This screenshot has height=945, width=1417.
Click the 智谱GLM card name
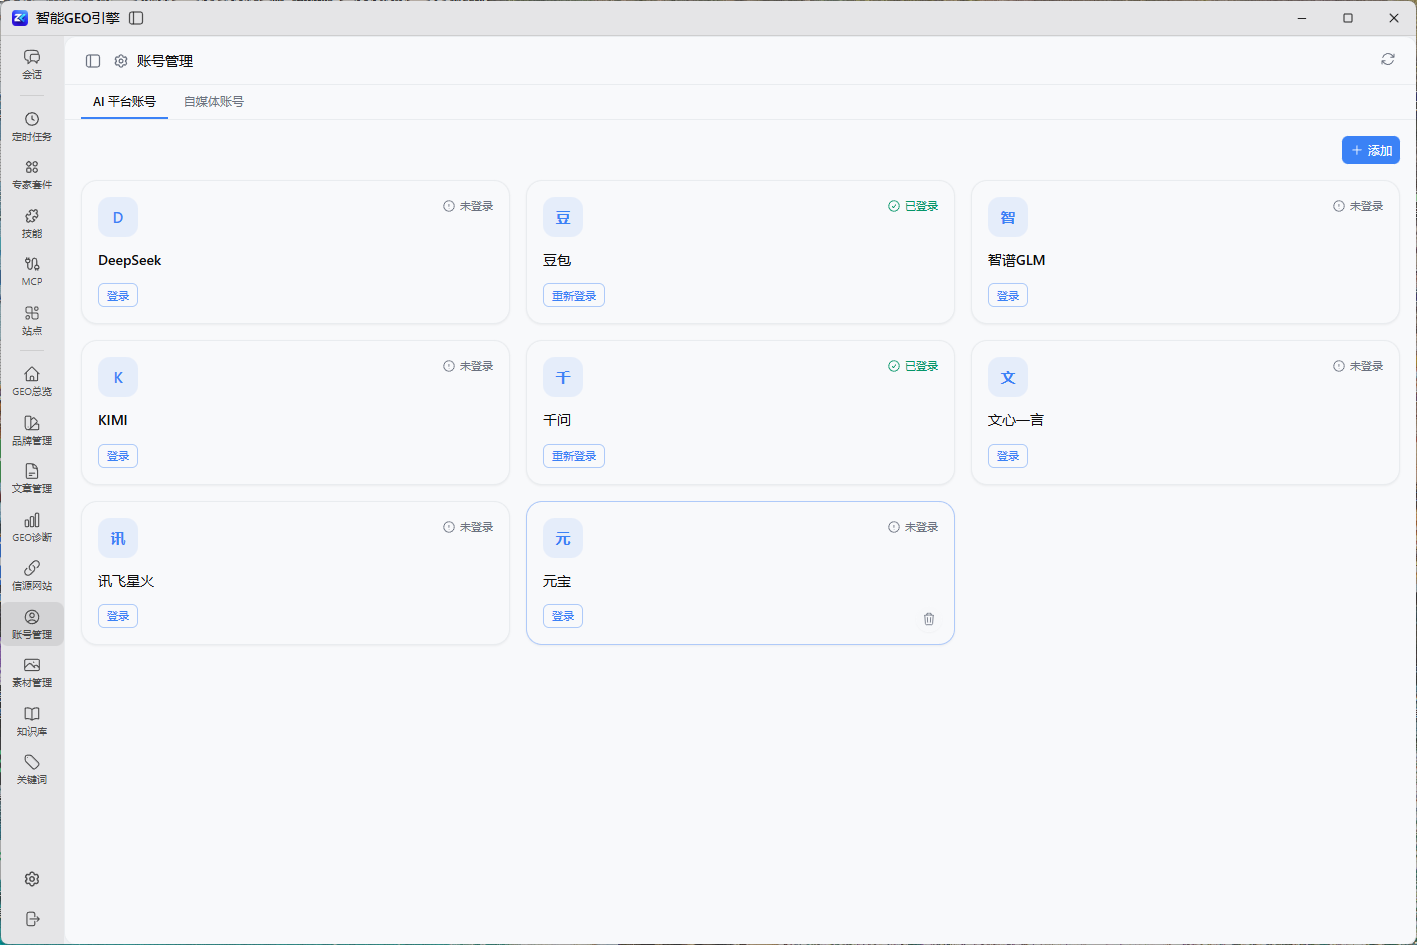point(1016,260)
